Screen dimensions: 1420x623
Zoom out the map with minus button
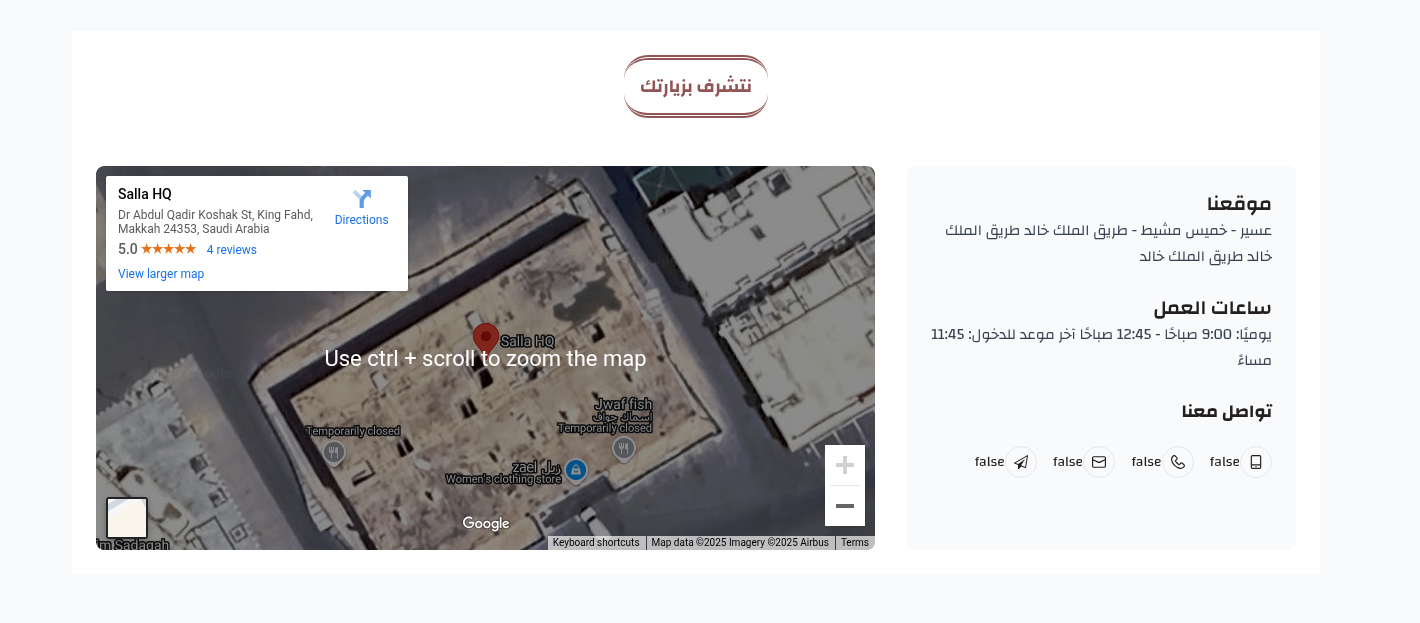(845, 506)
